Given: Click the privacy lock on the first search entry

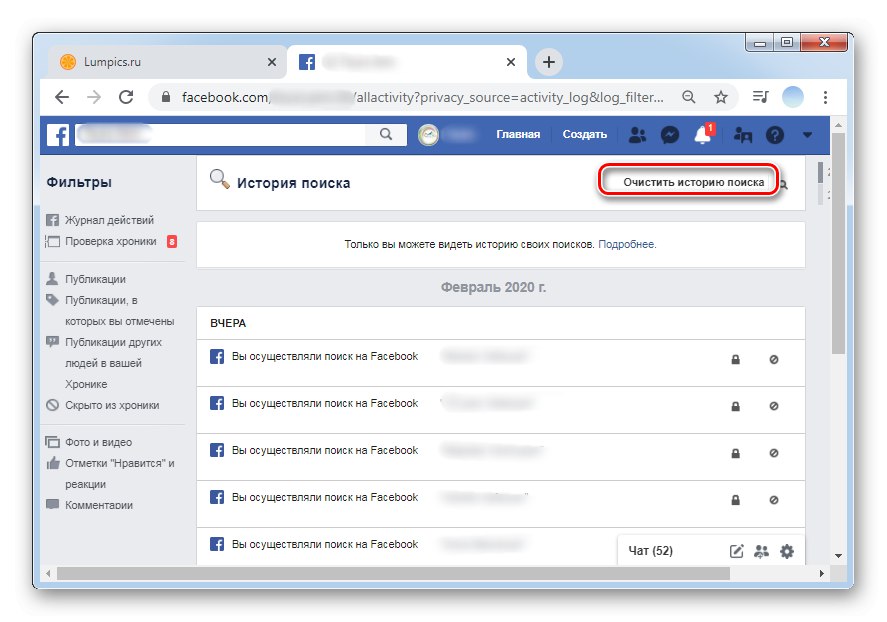Looking at the screenshot, I should coord(735,359).
